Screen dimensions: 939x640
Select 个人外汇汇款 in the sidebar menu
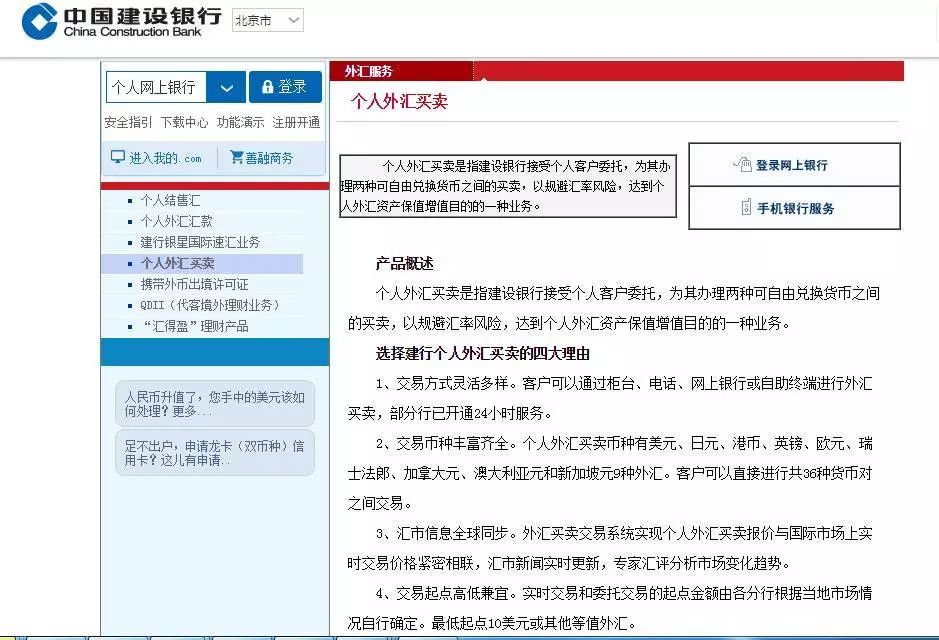176,221
